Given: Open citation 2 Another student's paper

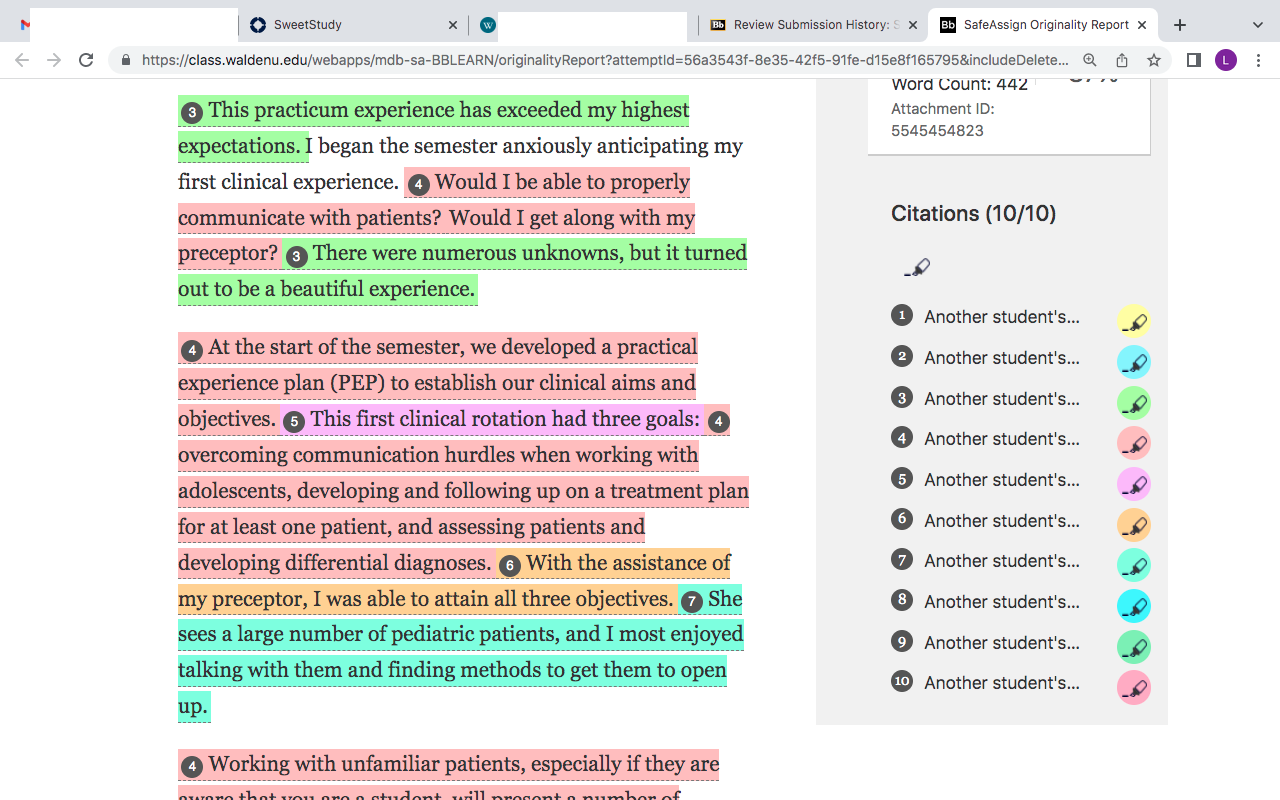Looking at the screenshot, I should [1002, 358].
